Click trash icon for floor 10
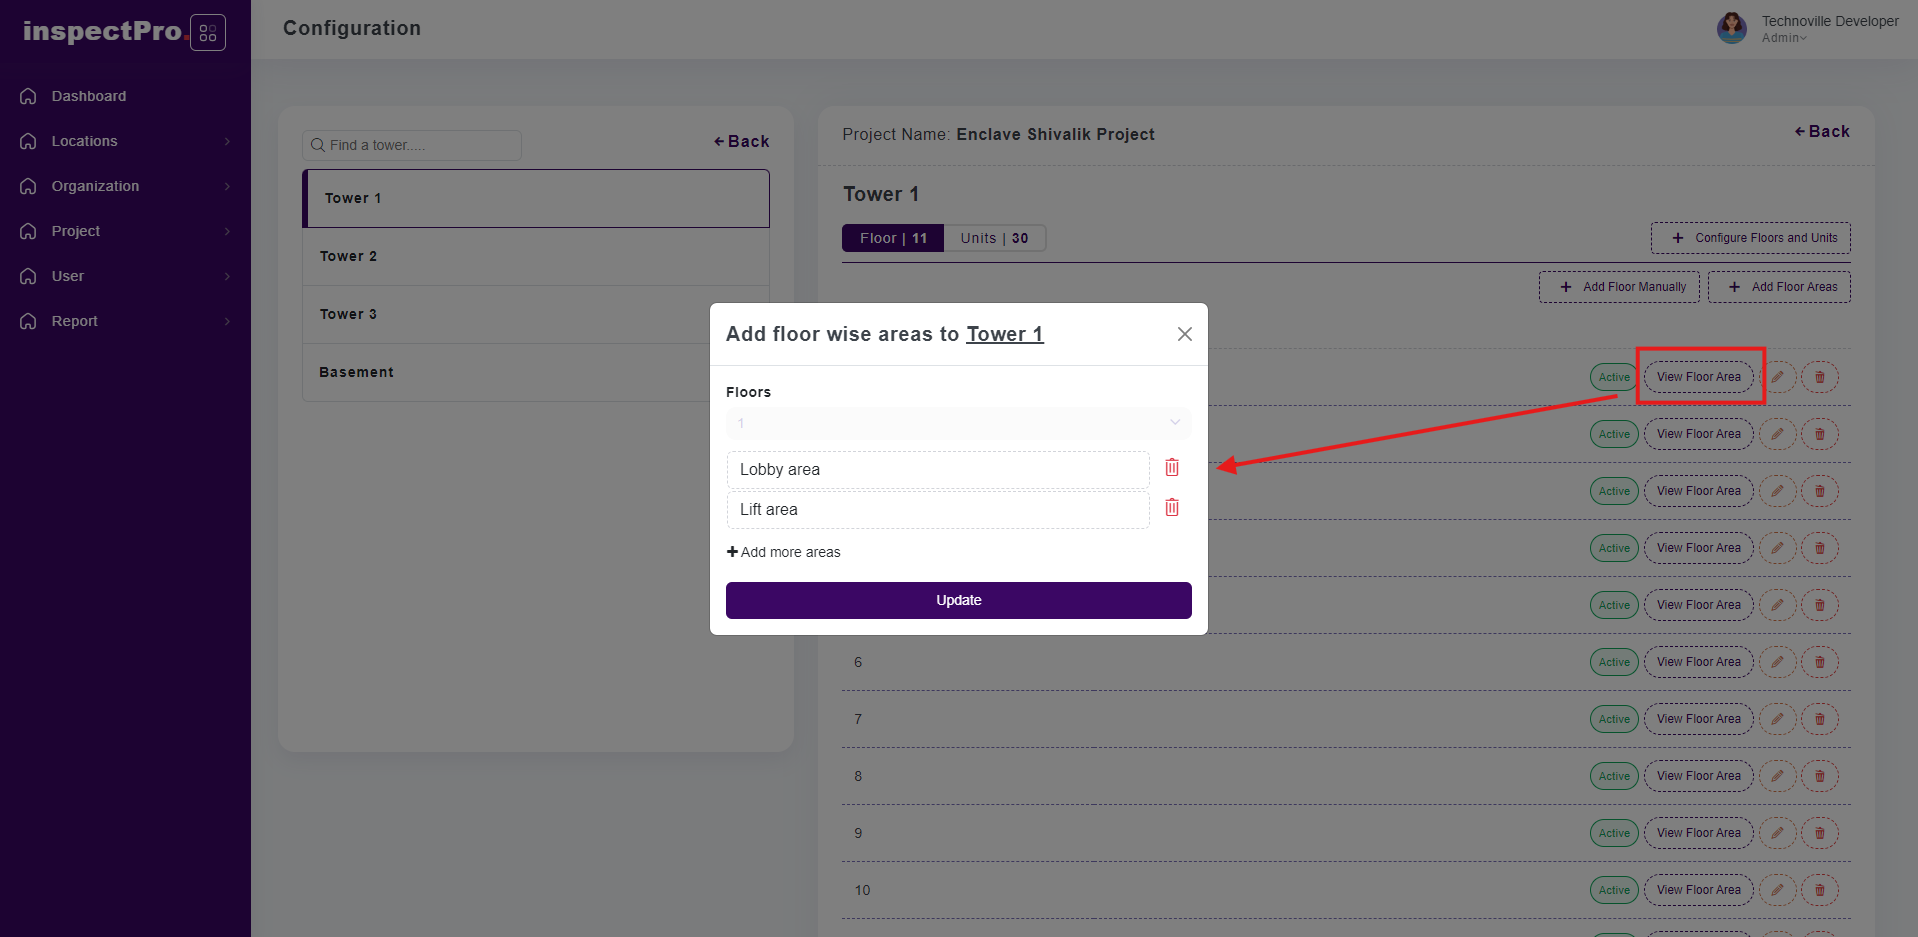 coord(1820,890)
